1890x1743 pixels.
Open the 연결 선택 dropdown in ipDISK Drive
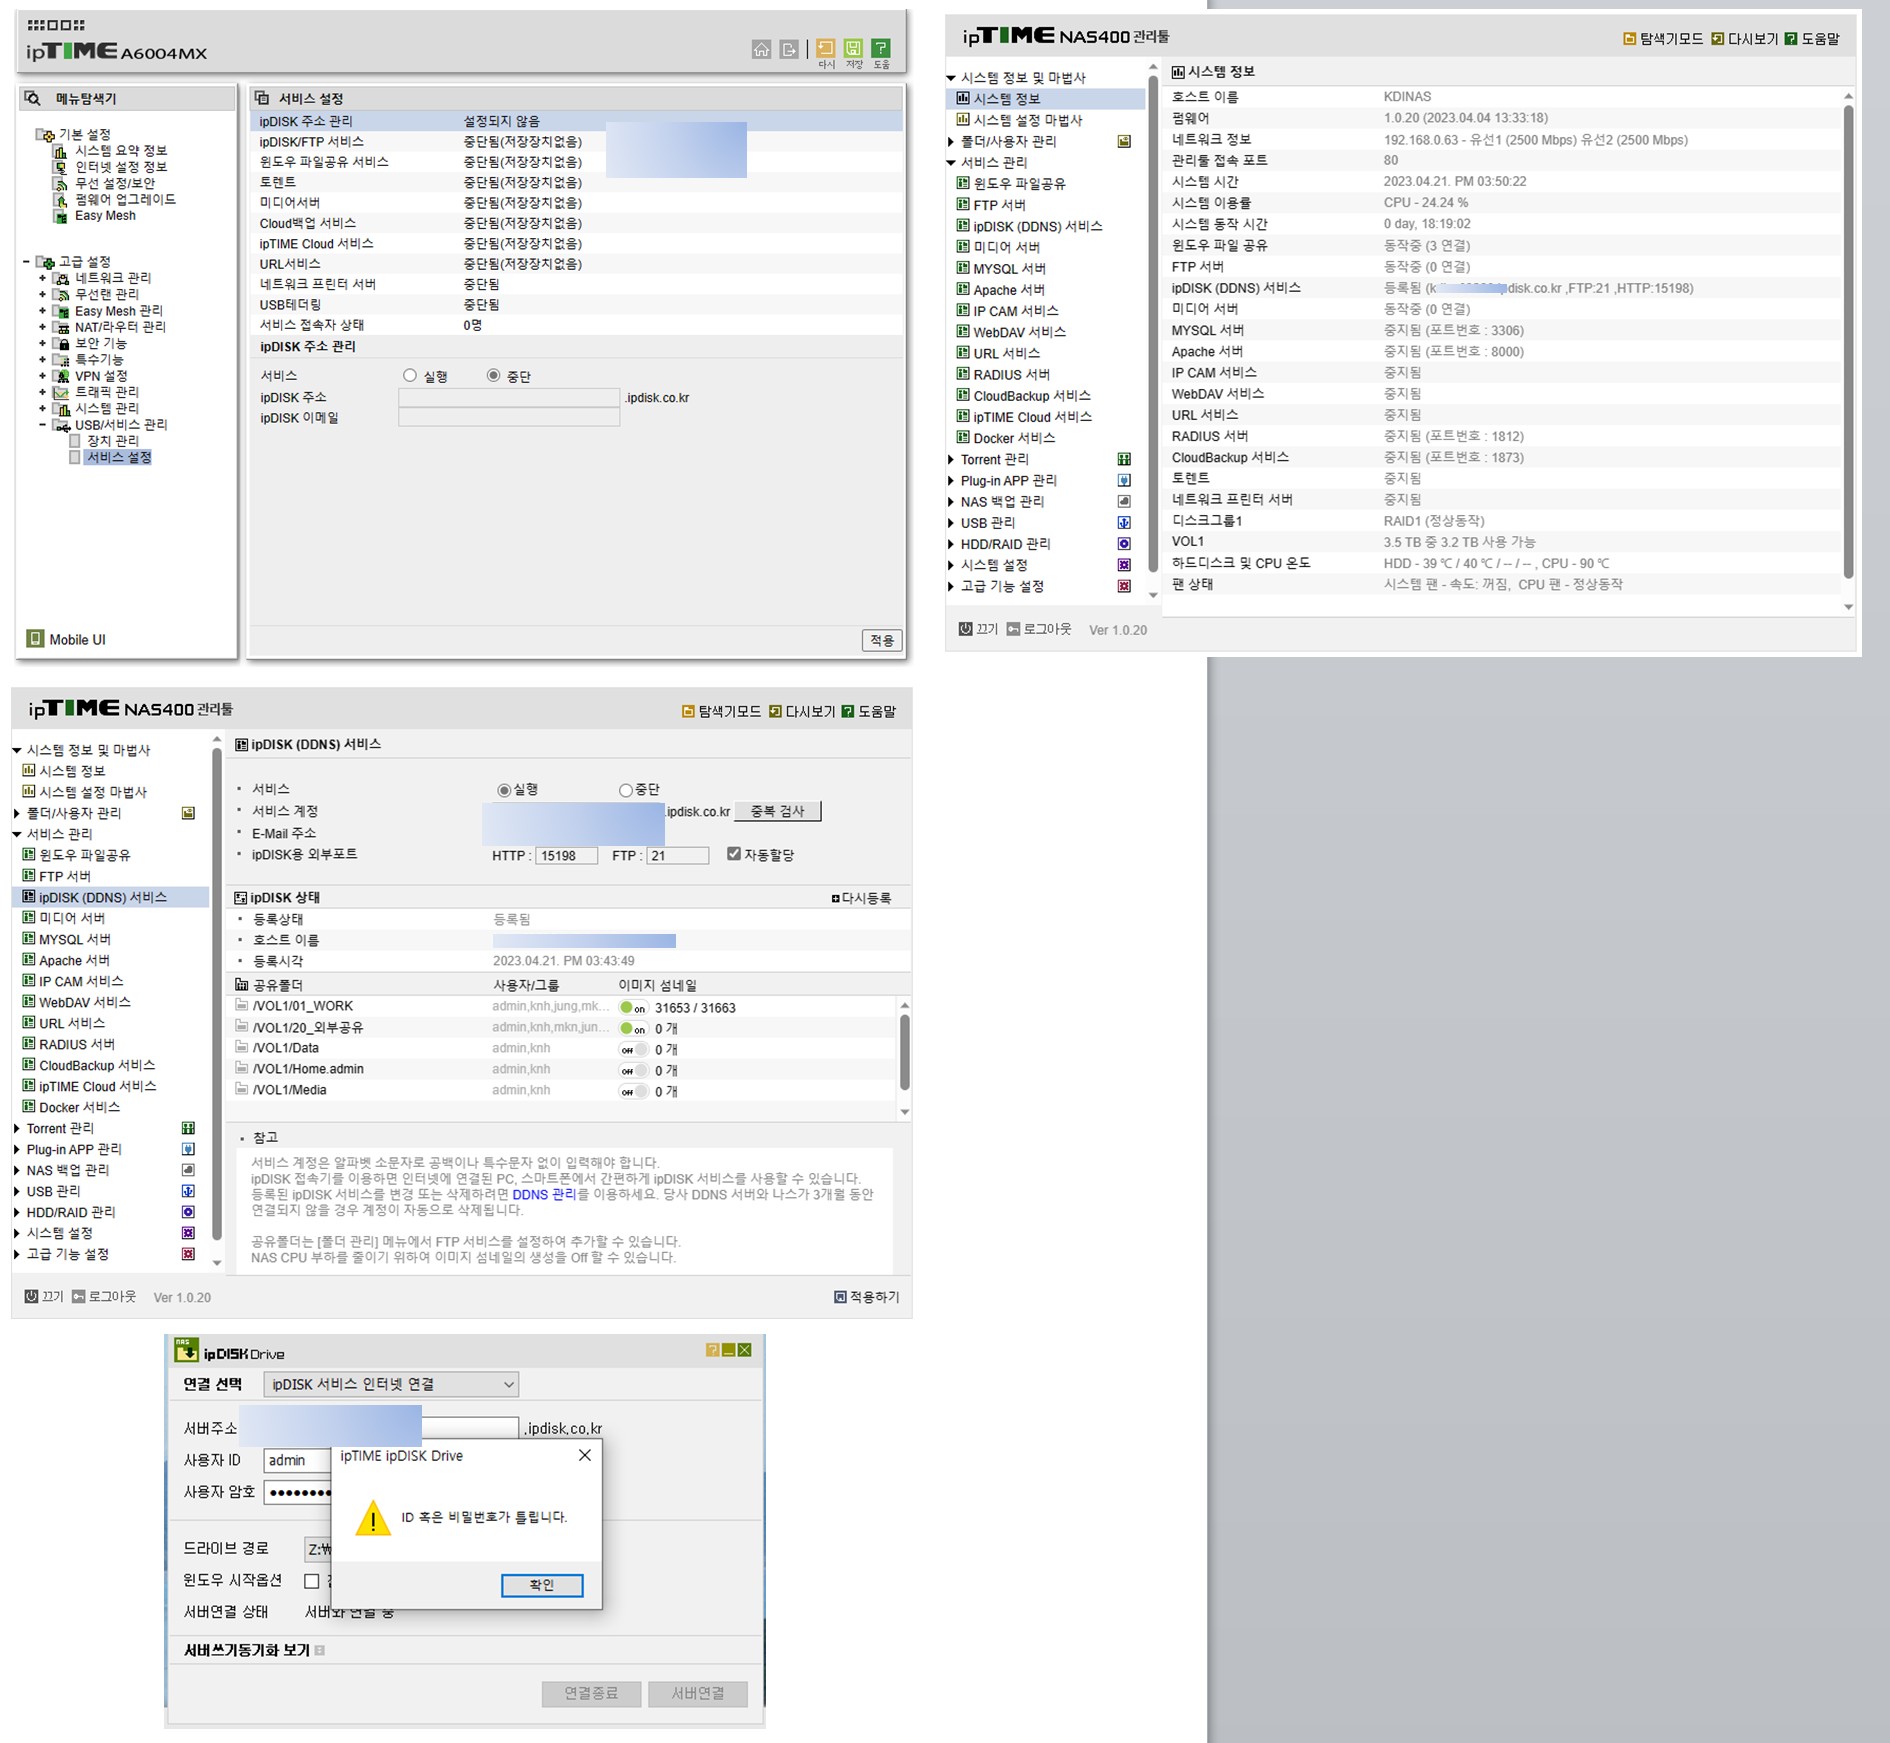coord(391,1385)
